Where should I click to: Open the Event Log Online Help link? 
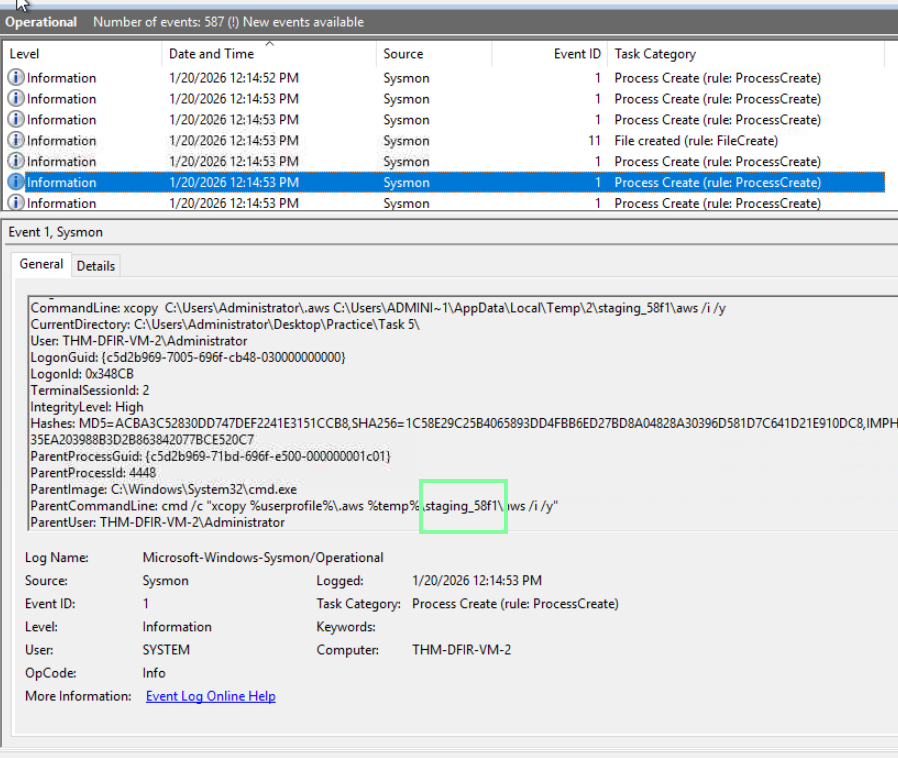[x=210, y=696]
